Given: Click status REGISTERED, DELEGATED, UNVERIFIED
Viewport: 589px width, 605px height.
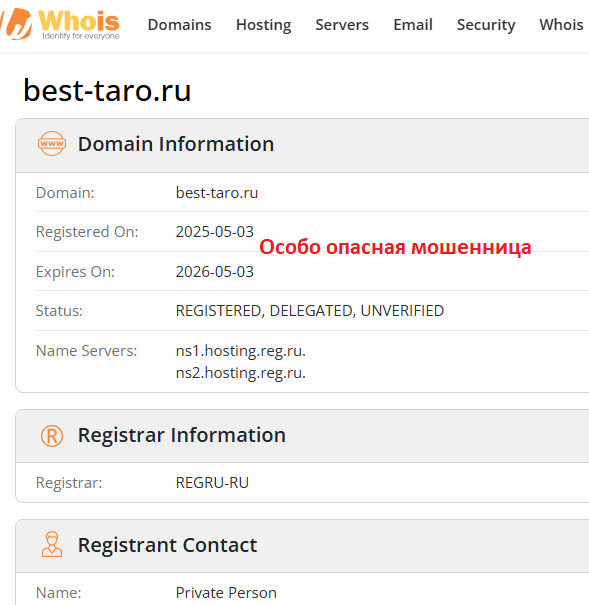Looking at the screenshot, I should tap(310, 311).
